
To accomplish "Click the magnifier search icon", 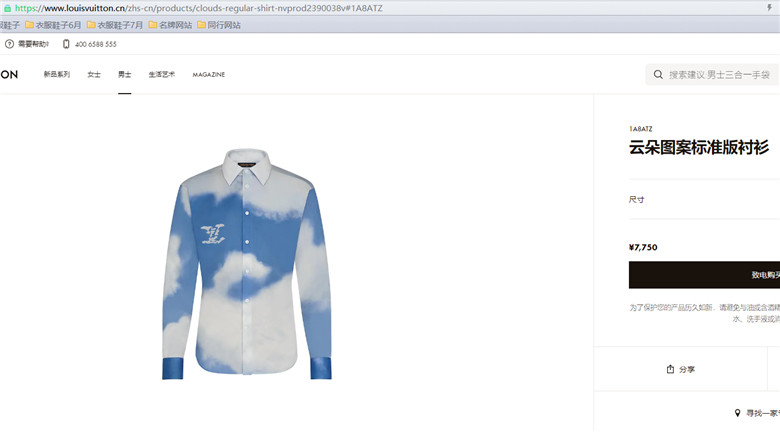I will [658, 75].
